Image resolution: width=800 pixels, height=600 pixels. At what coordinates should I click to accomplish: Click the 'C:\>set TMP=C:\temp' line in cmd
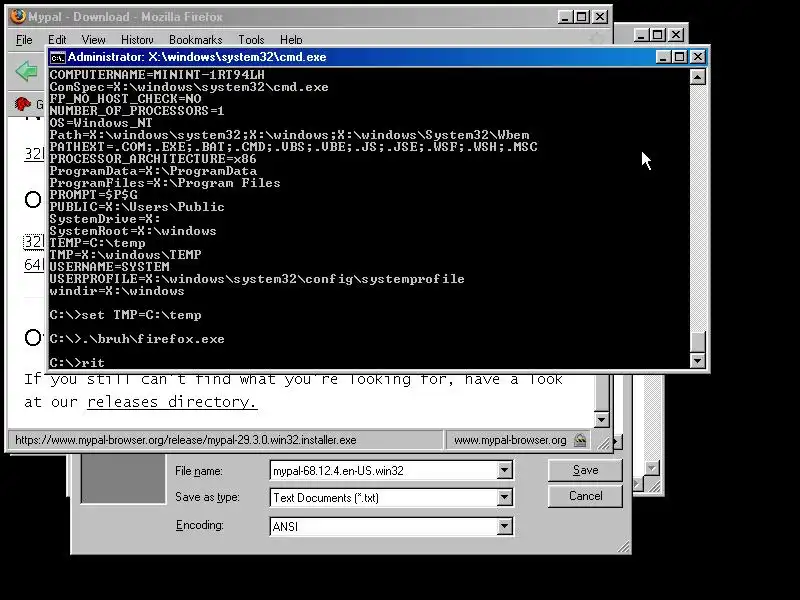(125, 315)
